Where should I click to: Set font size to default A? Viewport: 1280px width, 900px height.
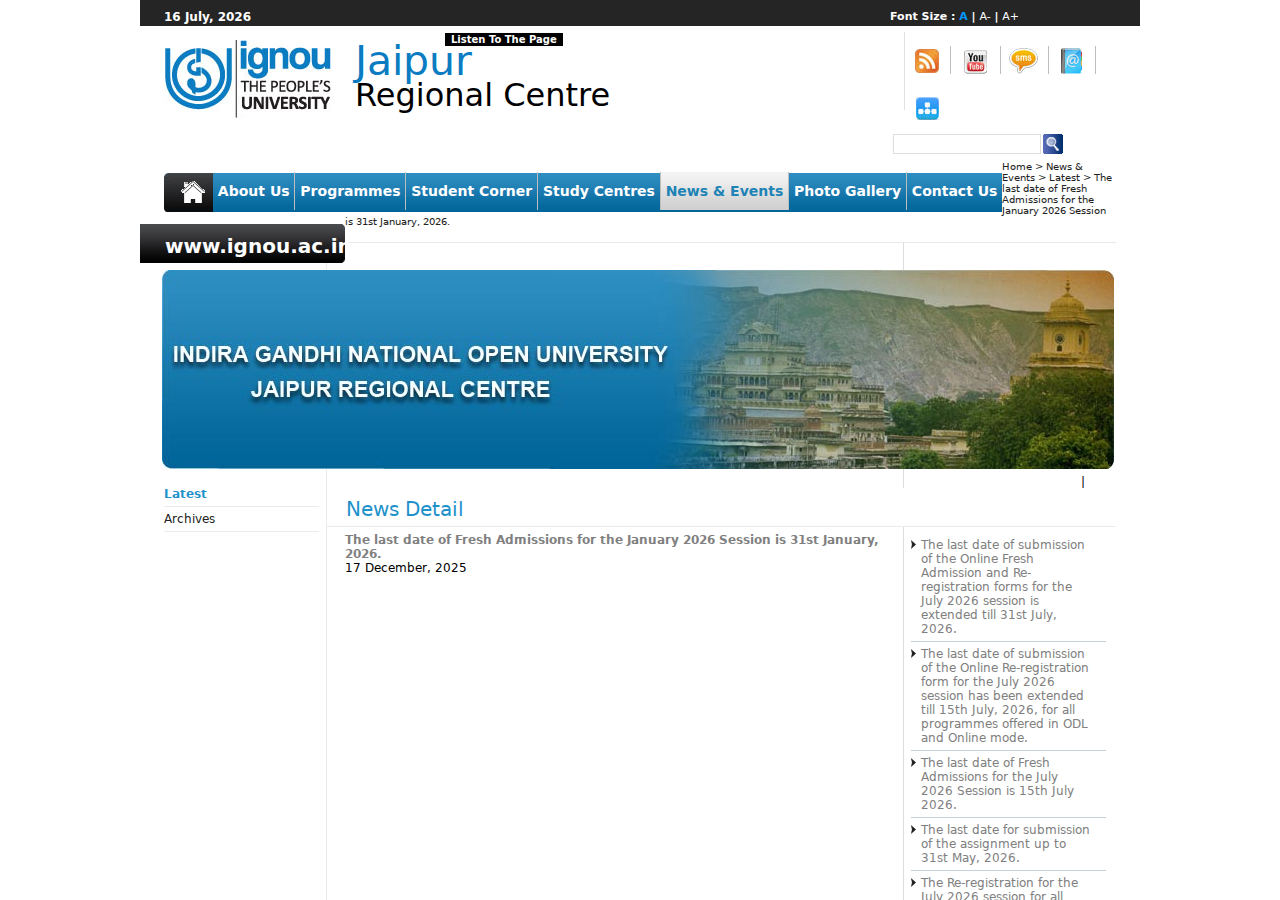coord(963,16)
